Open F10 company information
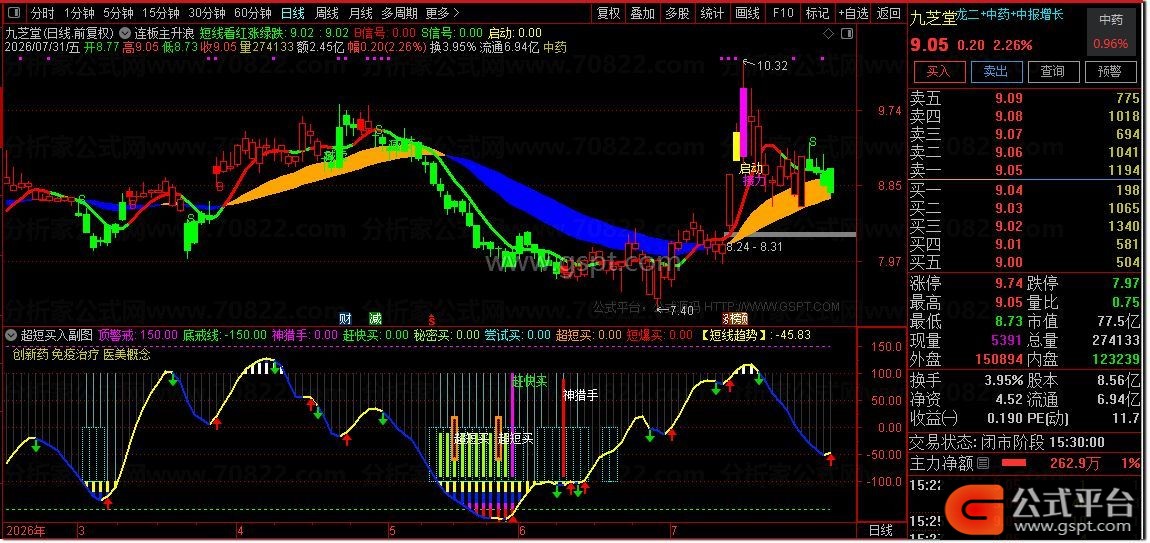The width and height of the screenshot is (1150, 543). pyautogui.click(x=783, y=13)
